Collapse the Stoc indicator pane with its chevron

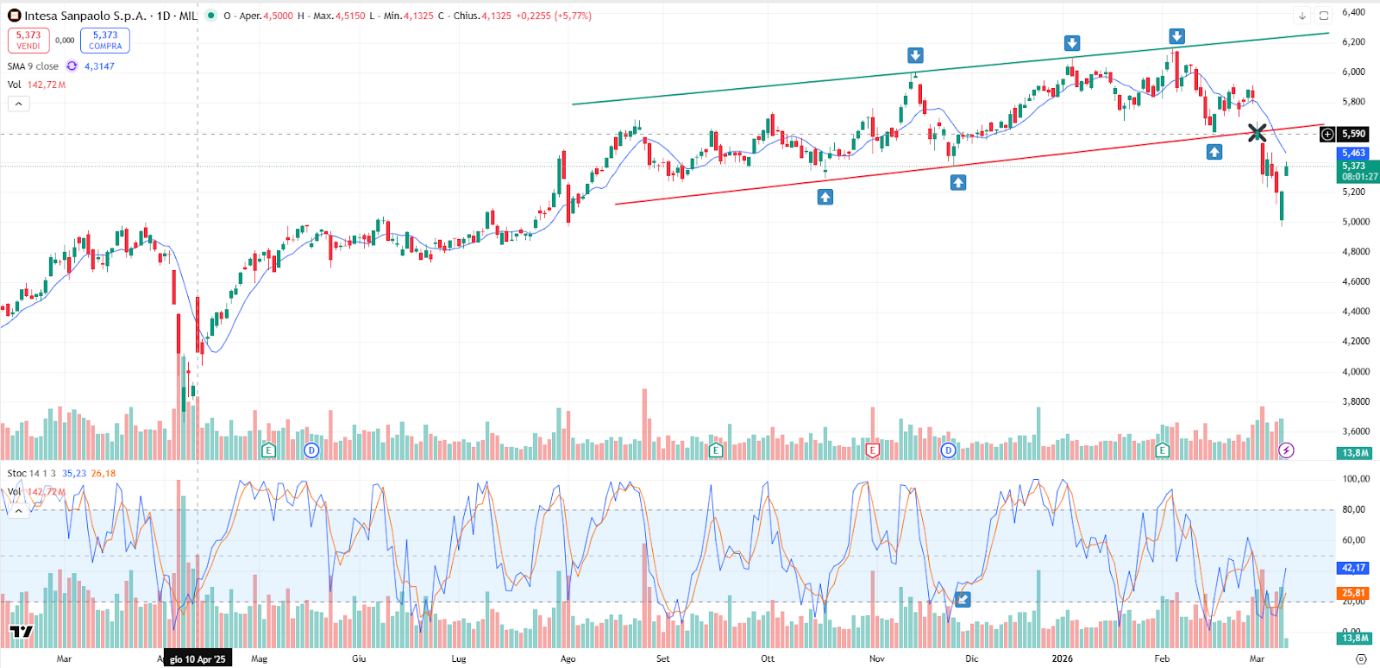[x=18, y=510]
